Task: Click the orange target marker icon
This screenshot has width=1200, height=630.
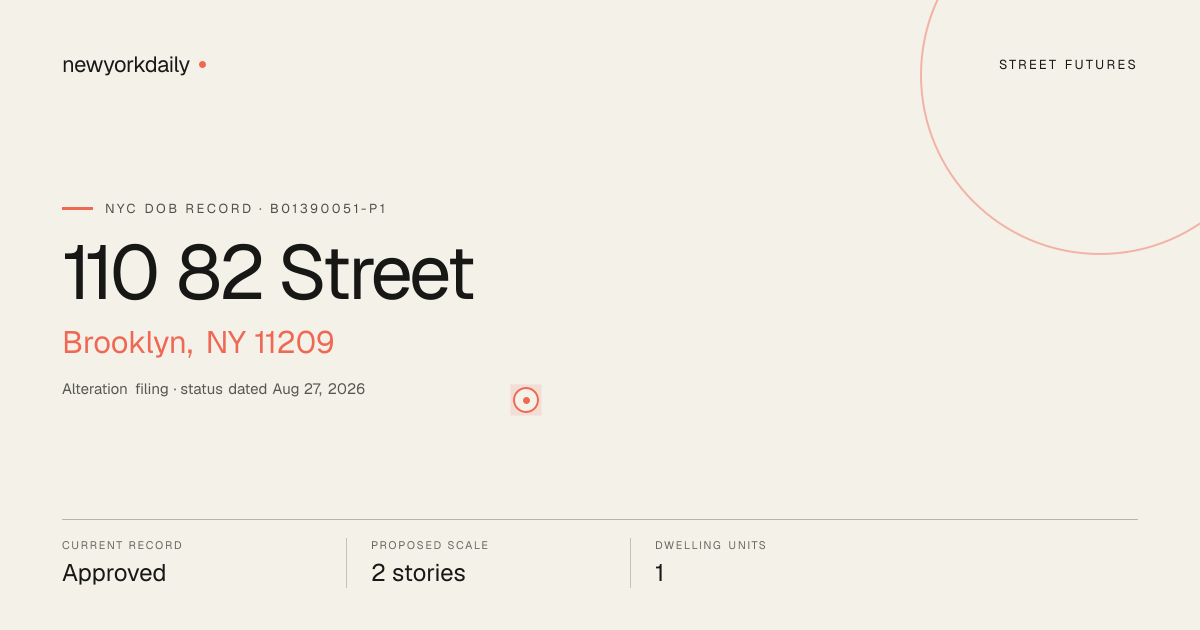Action: click(526, 400)
